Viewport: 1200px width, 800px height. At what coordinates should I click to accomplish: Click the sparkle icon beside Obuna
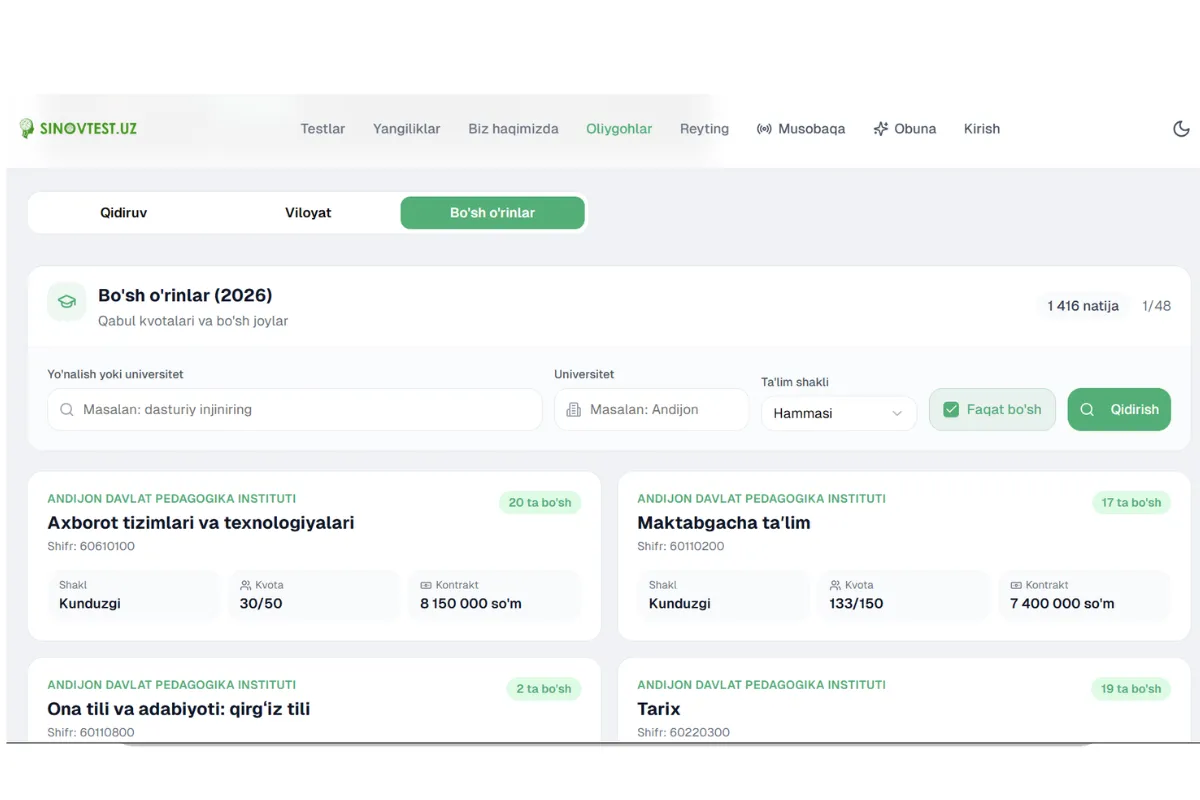pyautogui.click(x=880, y=129)
